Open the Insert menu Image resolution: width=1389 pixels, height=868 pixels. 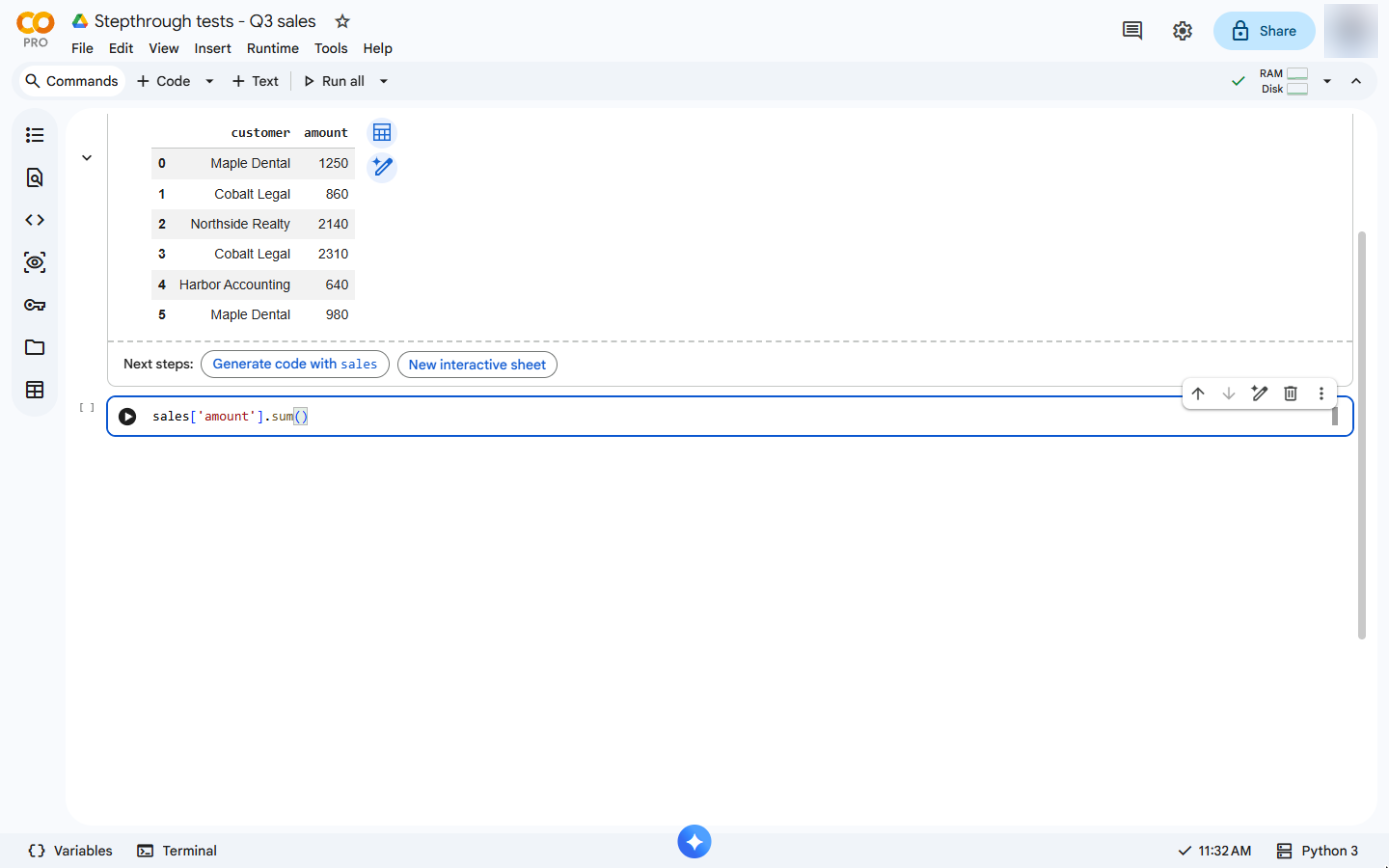213,48
